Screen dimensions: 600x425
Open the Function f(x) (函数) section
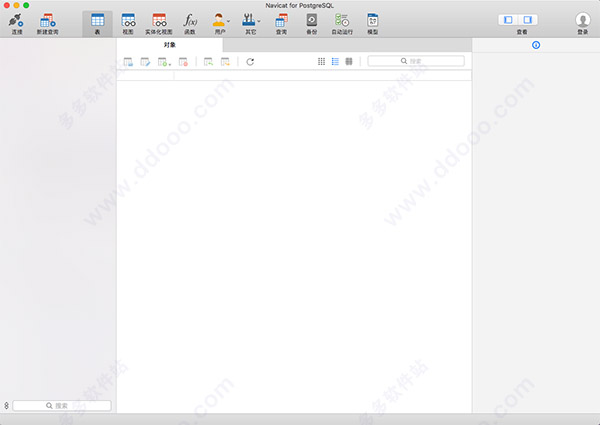(190, 24)
